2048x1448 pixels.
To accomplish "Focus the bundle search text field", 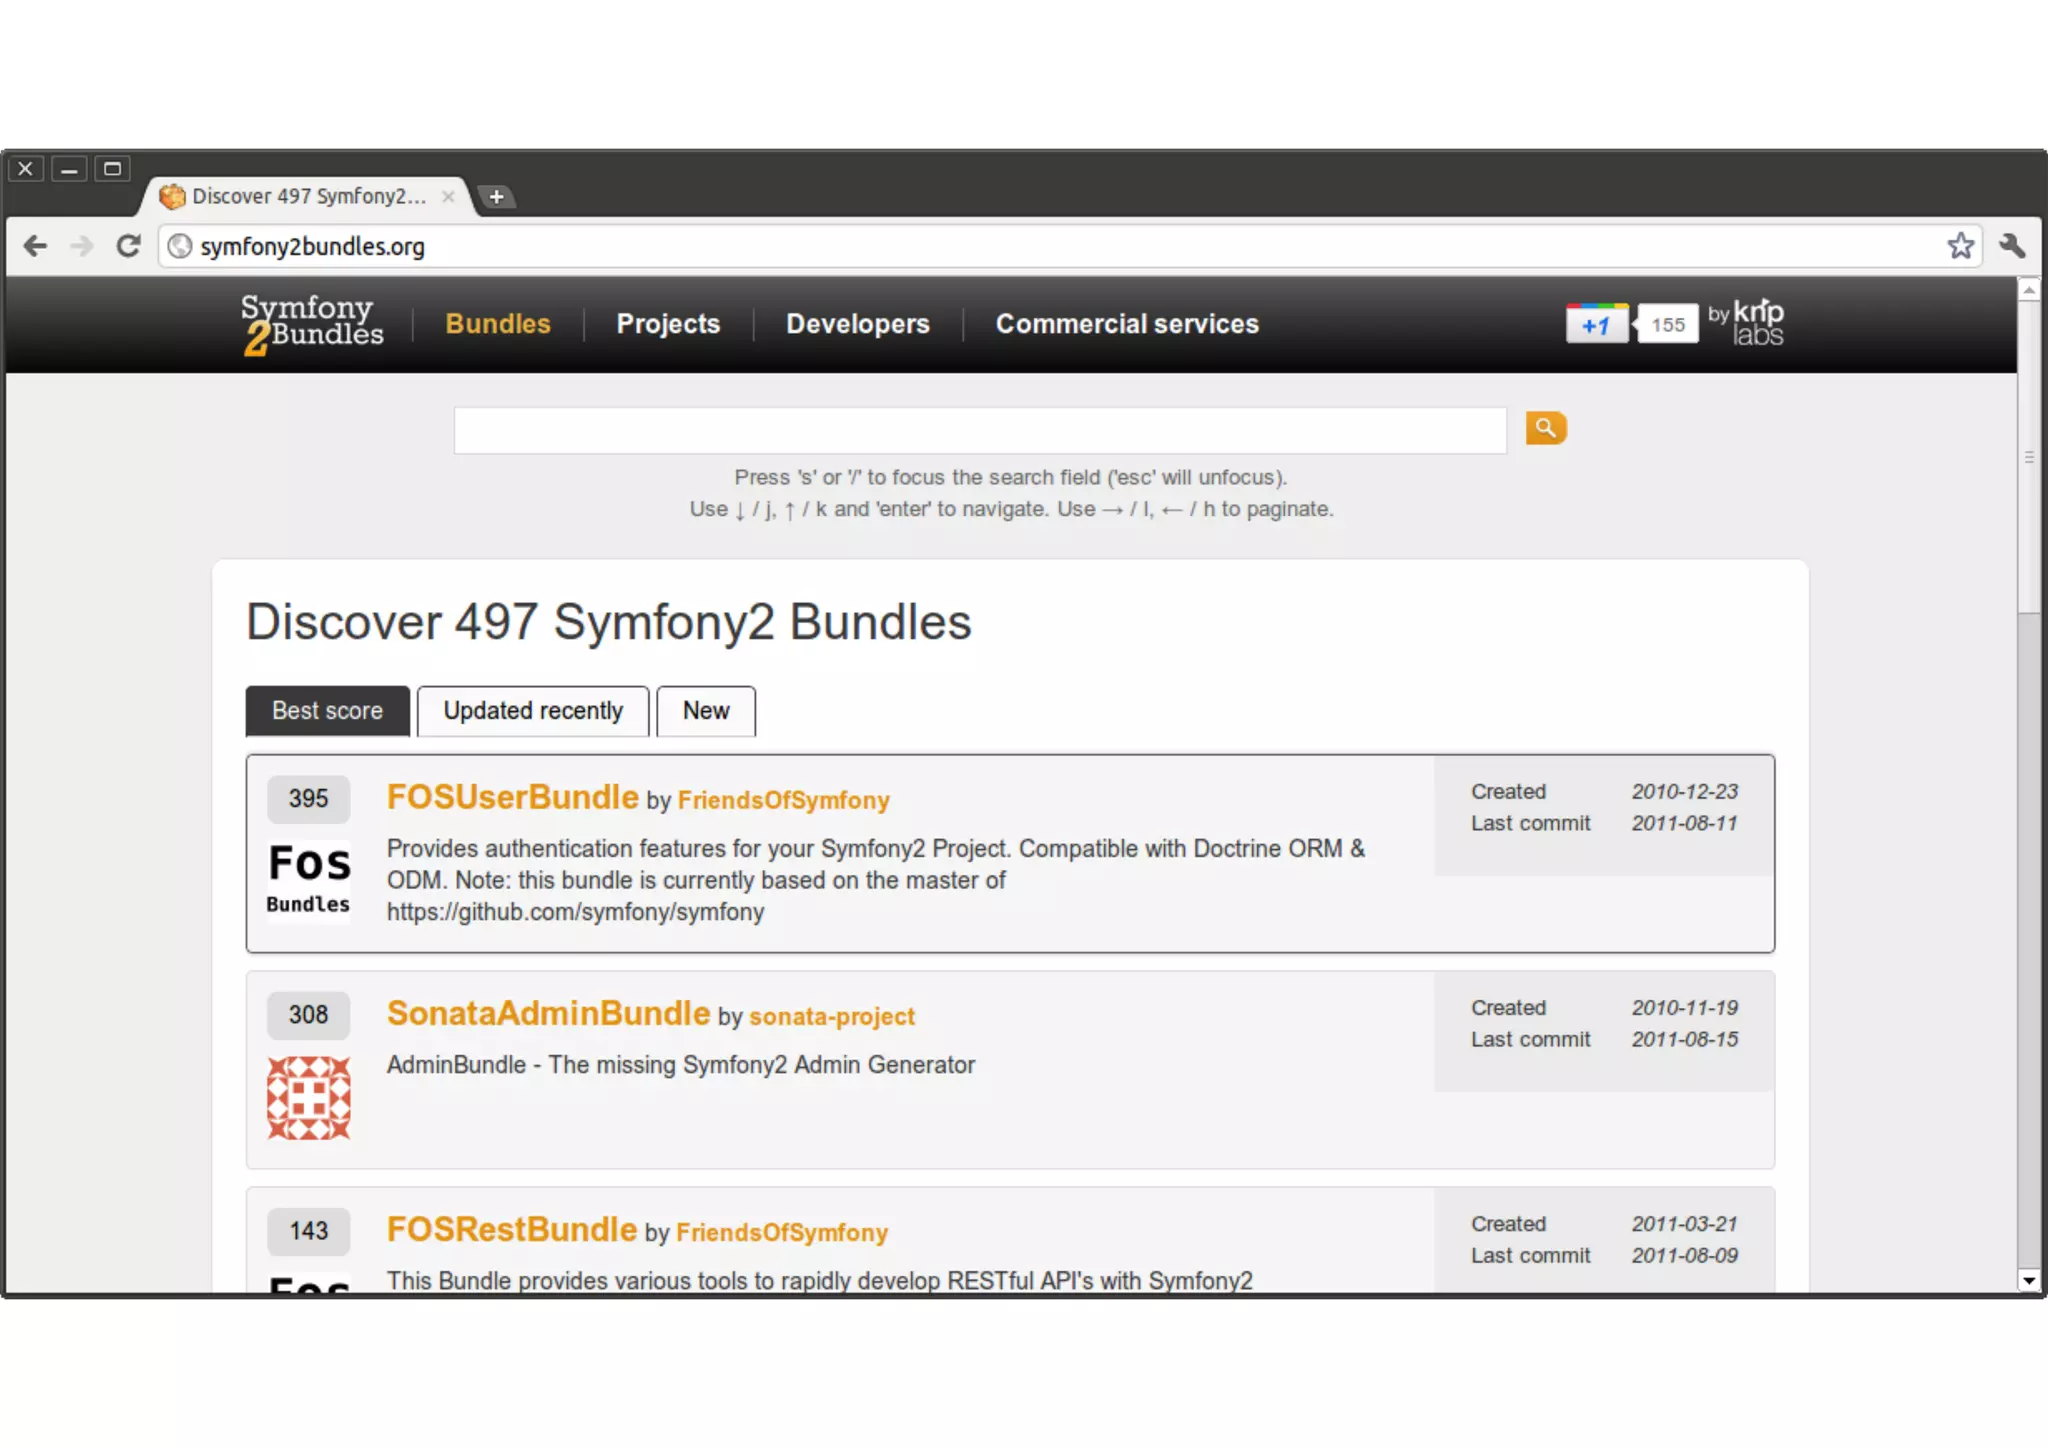I will pyautogui.click(x=979, y=430).
